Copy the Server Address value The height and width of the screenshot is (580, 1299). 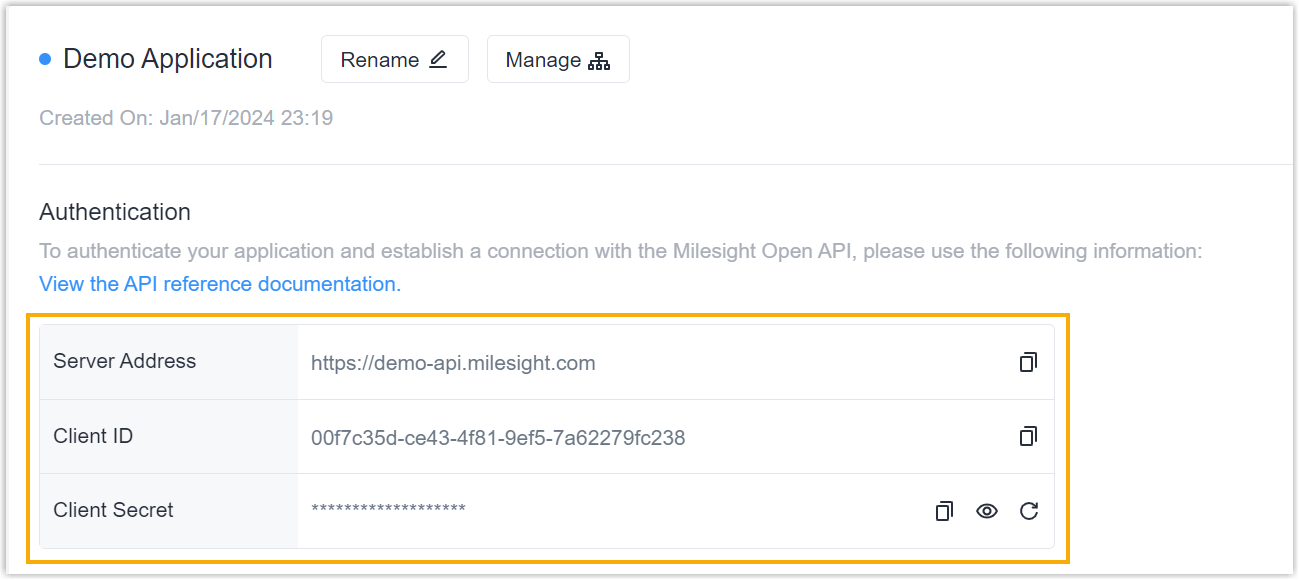pos(1028,362)
